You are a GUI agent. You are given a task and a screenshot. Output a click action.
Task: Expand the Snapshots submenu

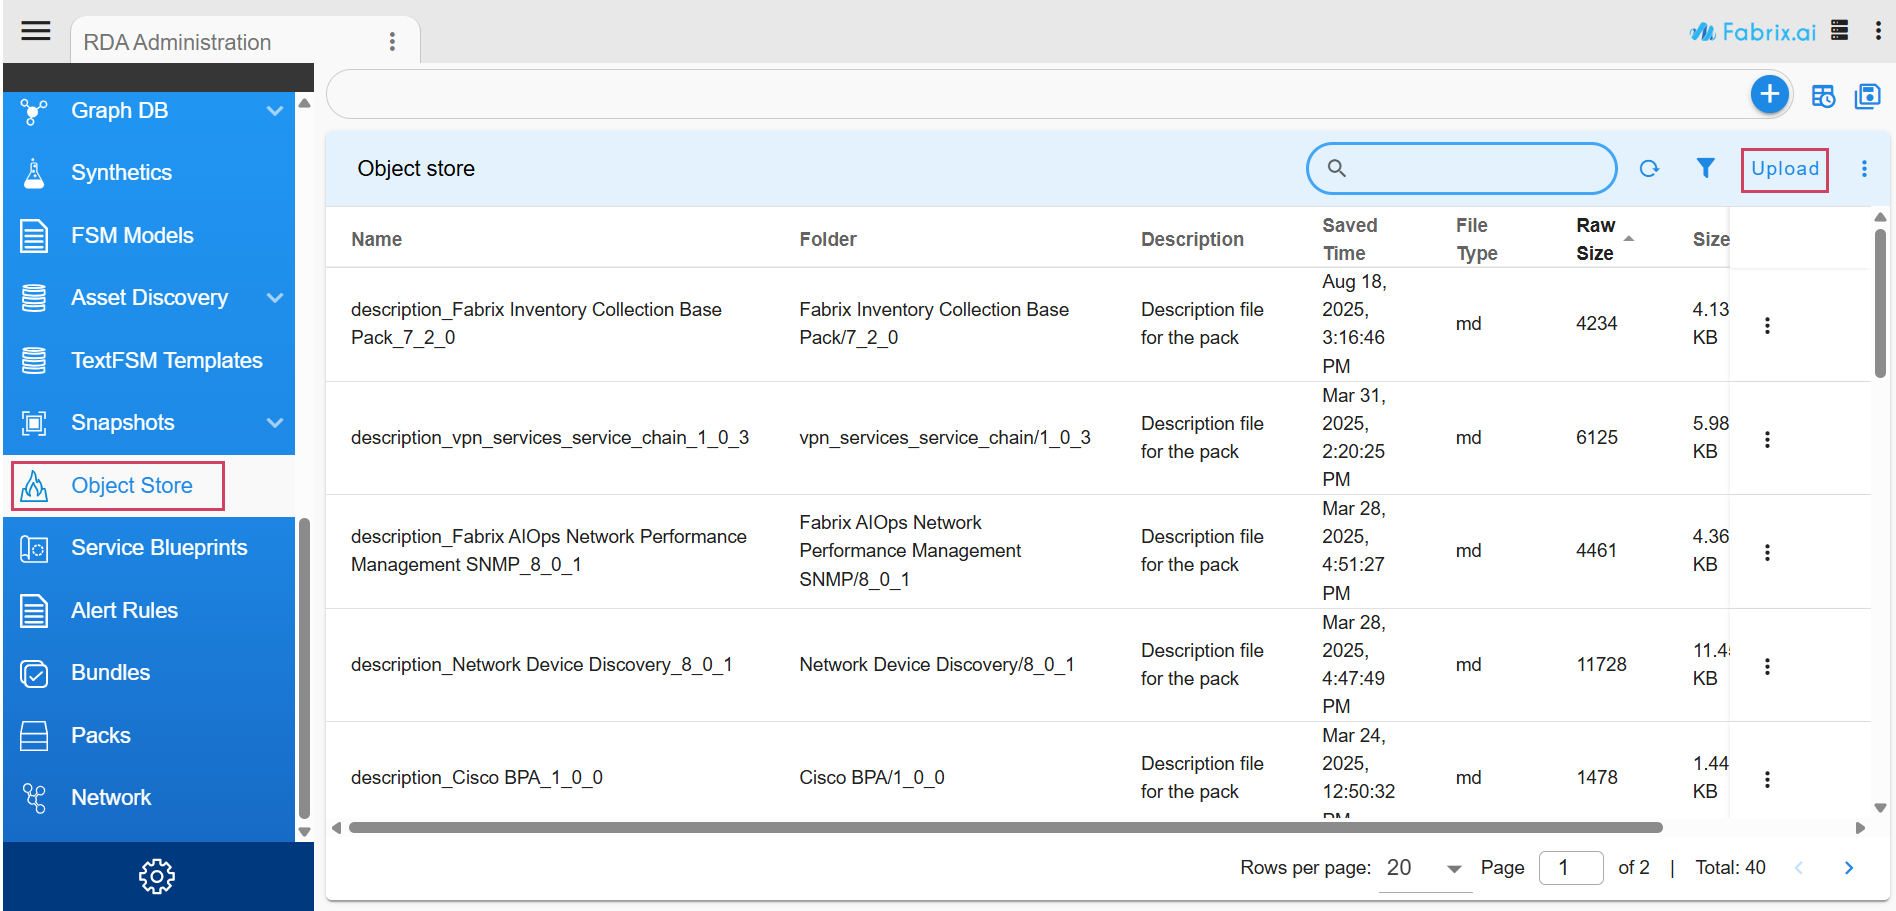275,423
